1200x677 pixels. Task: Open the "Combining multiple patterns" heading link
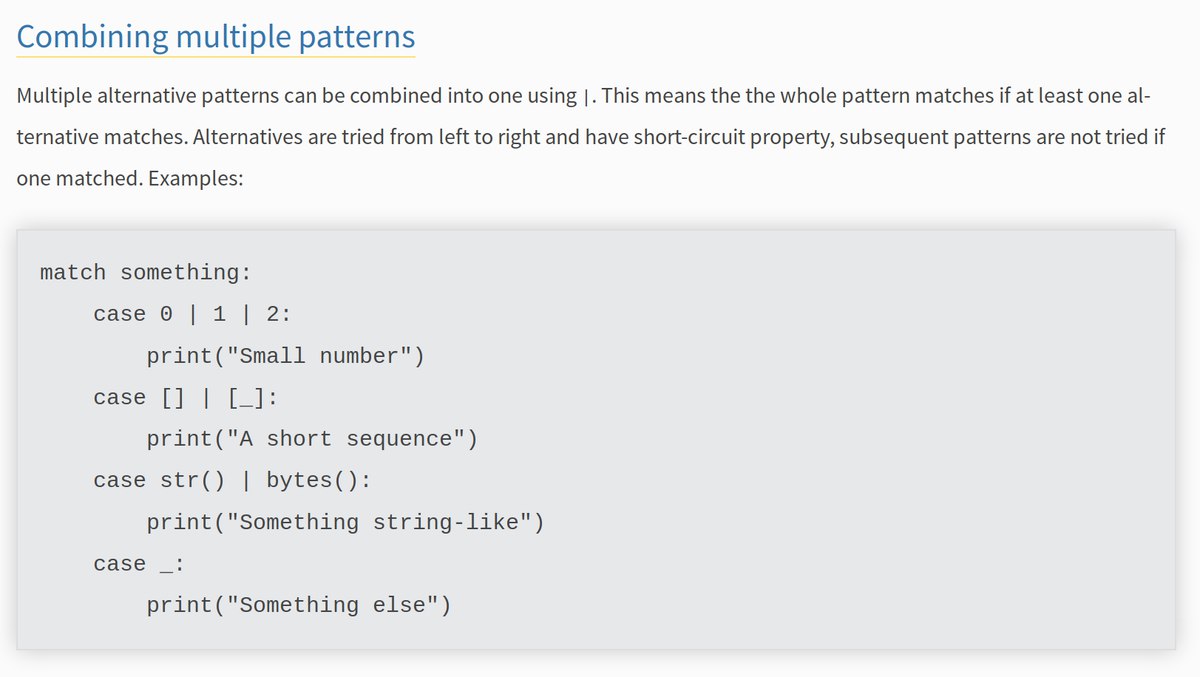point(216,37)
